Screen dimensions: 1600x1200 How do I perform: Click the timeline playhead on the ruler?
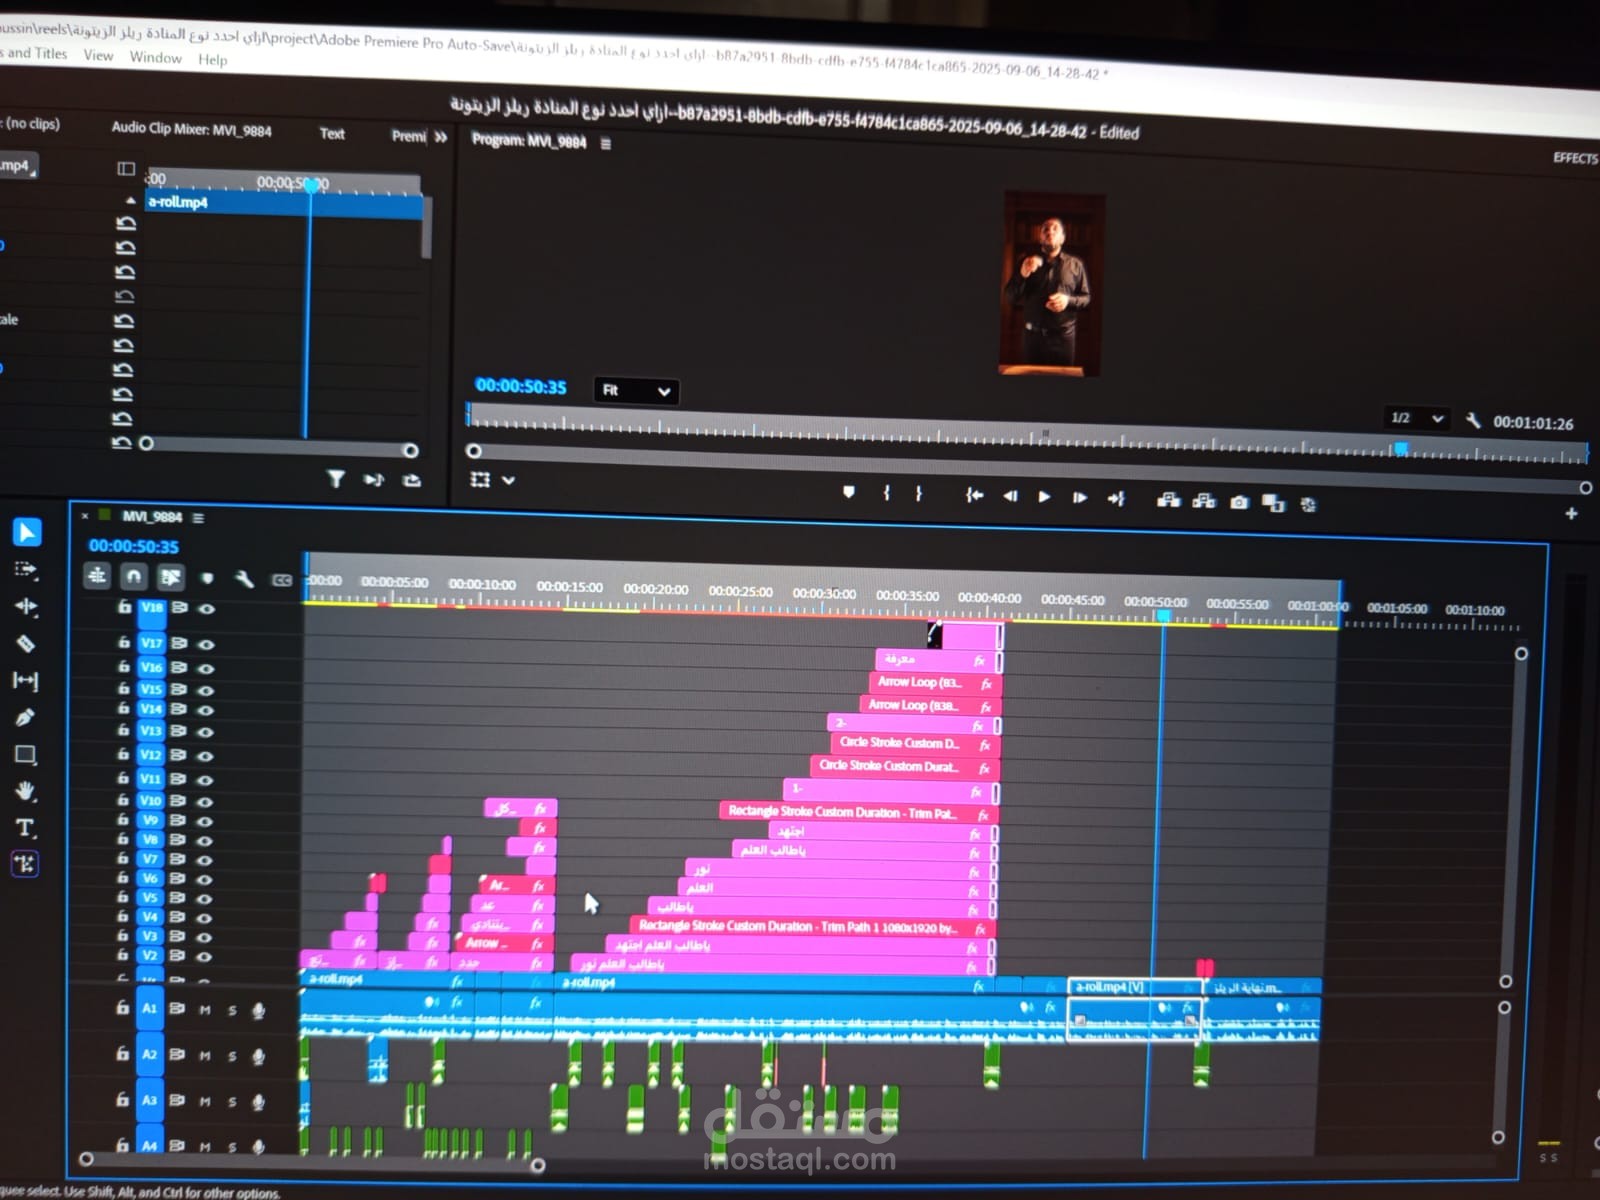point(1163,615)
